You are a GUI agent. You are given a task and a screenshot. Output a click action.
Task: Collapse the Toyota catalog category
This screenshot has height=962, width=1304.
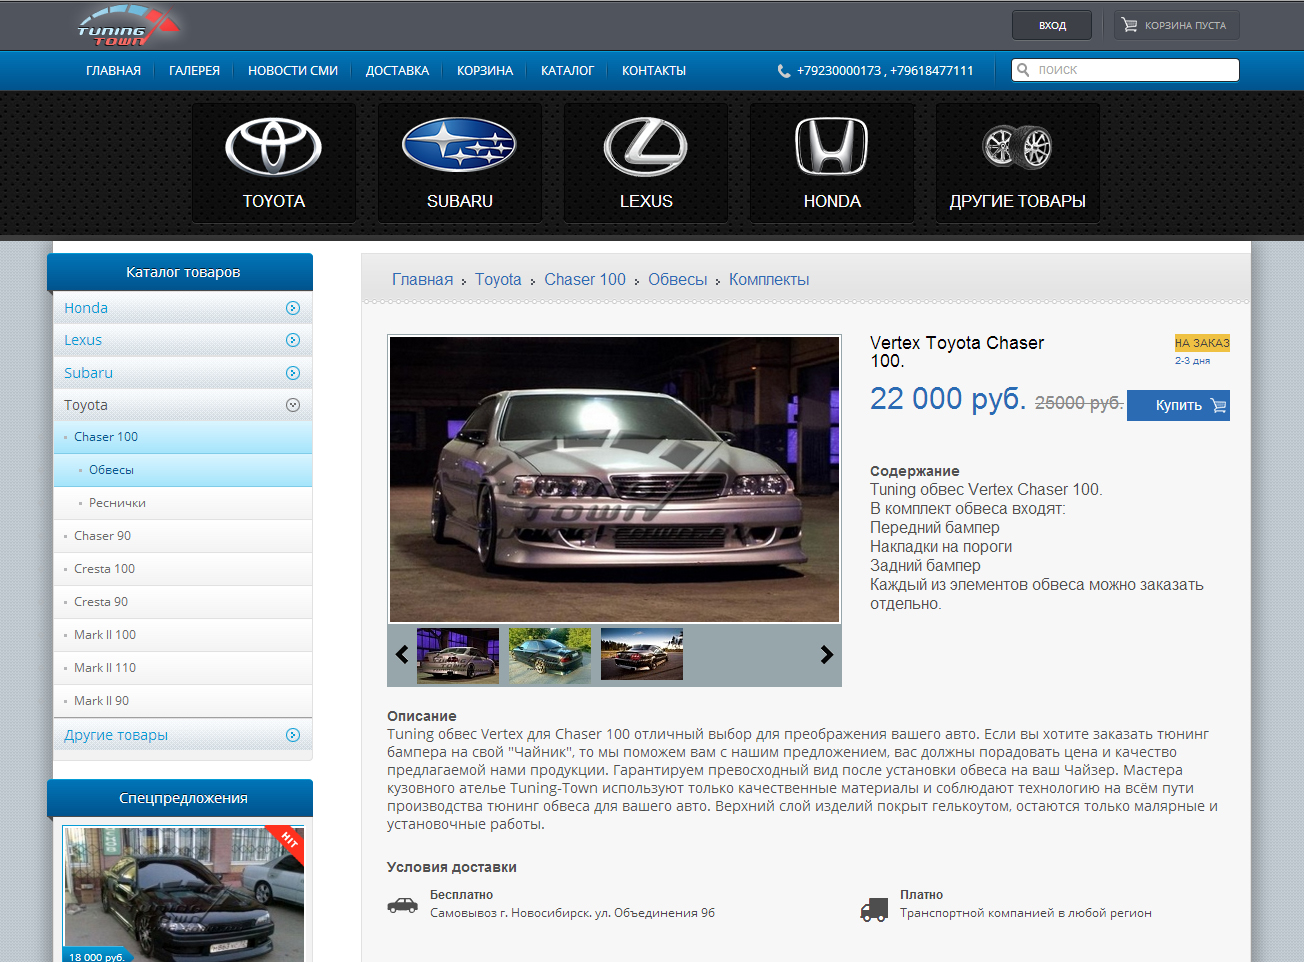(x=293, y=405)
